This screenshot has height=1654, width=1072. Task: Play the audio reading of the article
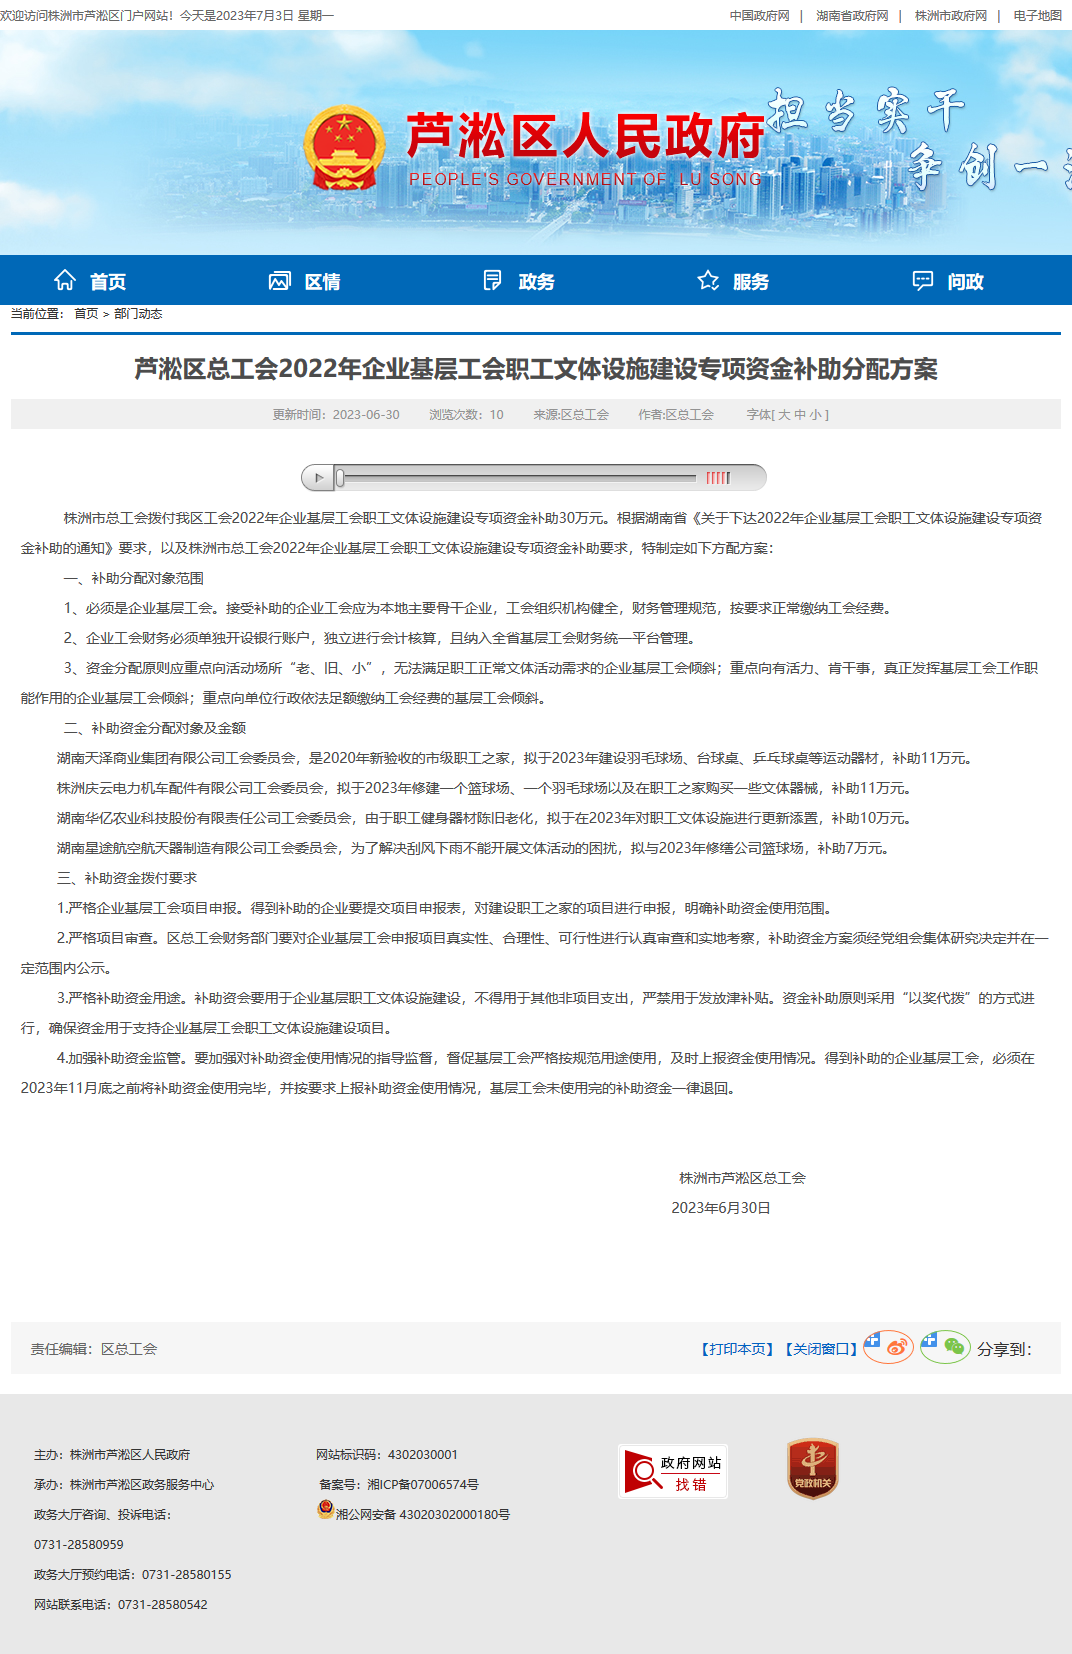[318, 478]
